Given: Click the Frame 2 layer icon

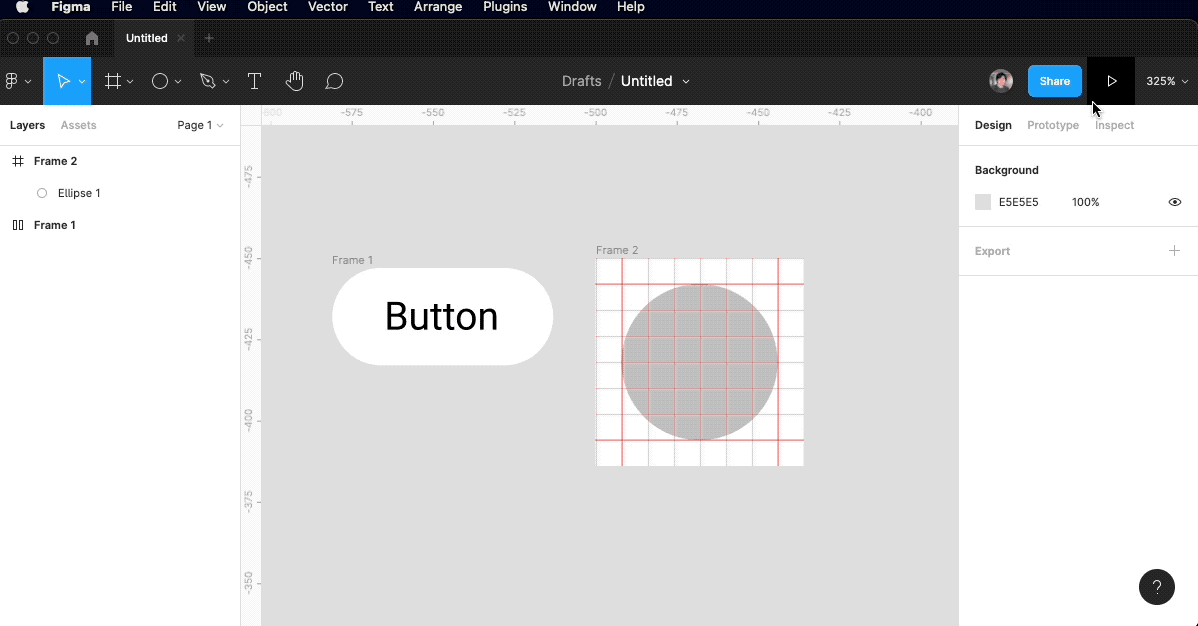Looking at the screenshot, I should coord(18,161).
